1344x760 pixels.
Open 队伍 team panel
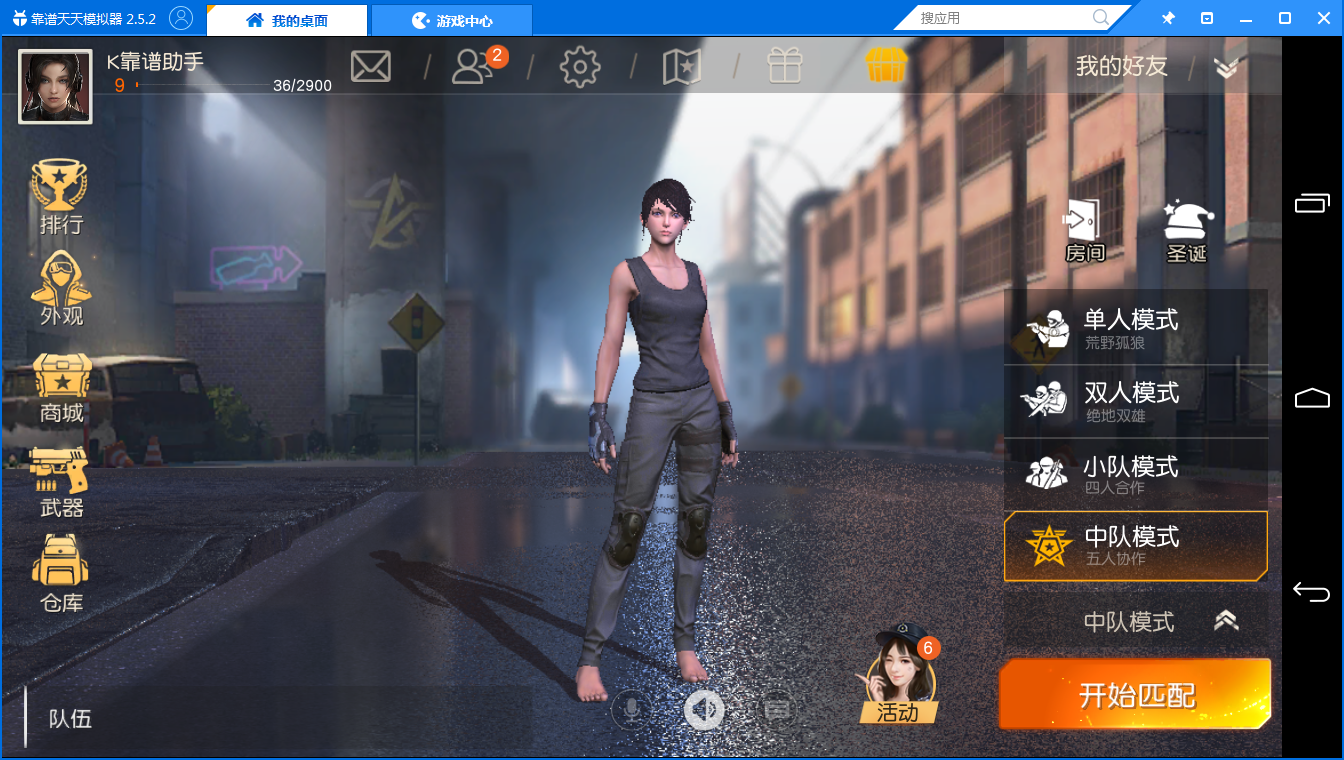coord(70,718)
